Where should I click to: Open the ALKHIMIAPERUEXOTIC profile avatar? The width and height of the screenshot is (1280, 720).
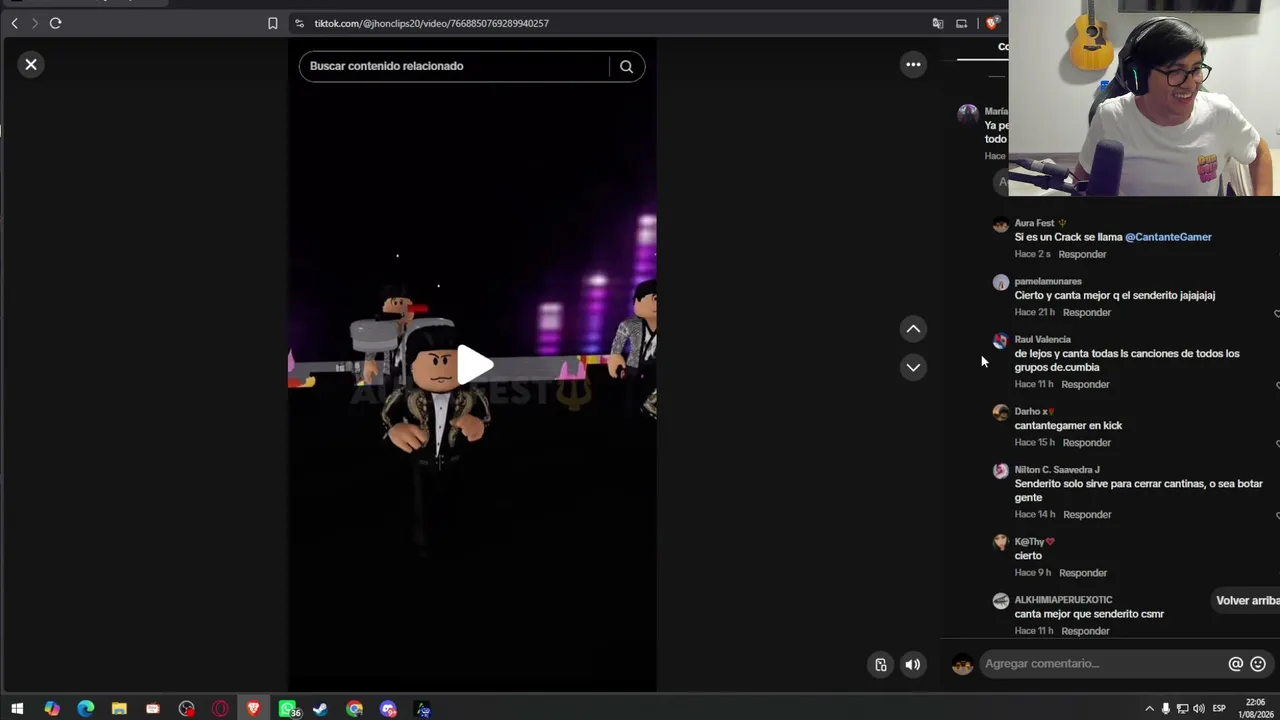click(1000, 601)
